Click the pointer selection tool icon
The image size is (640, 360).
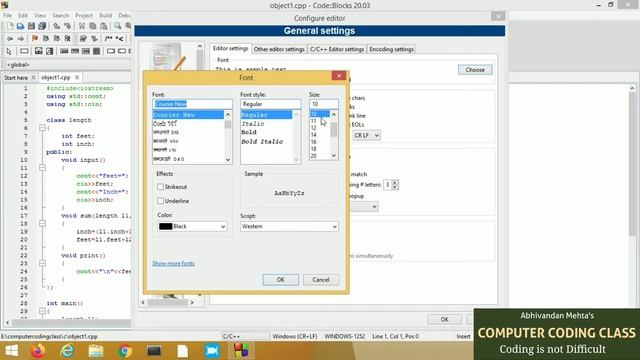[x=9, y=51]
